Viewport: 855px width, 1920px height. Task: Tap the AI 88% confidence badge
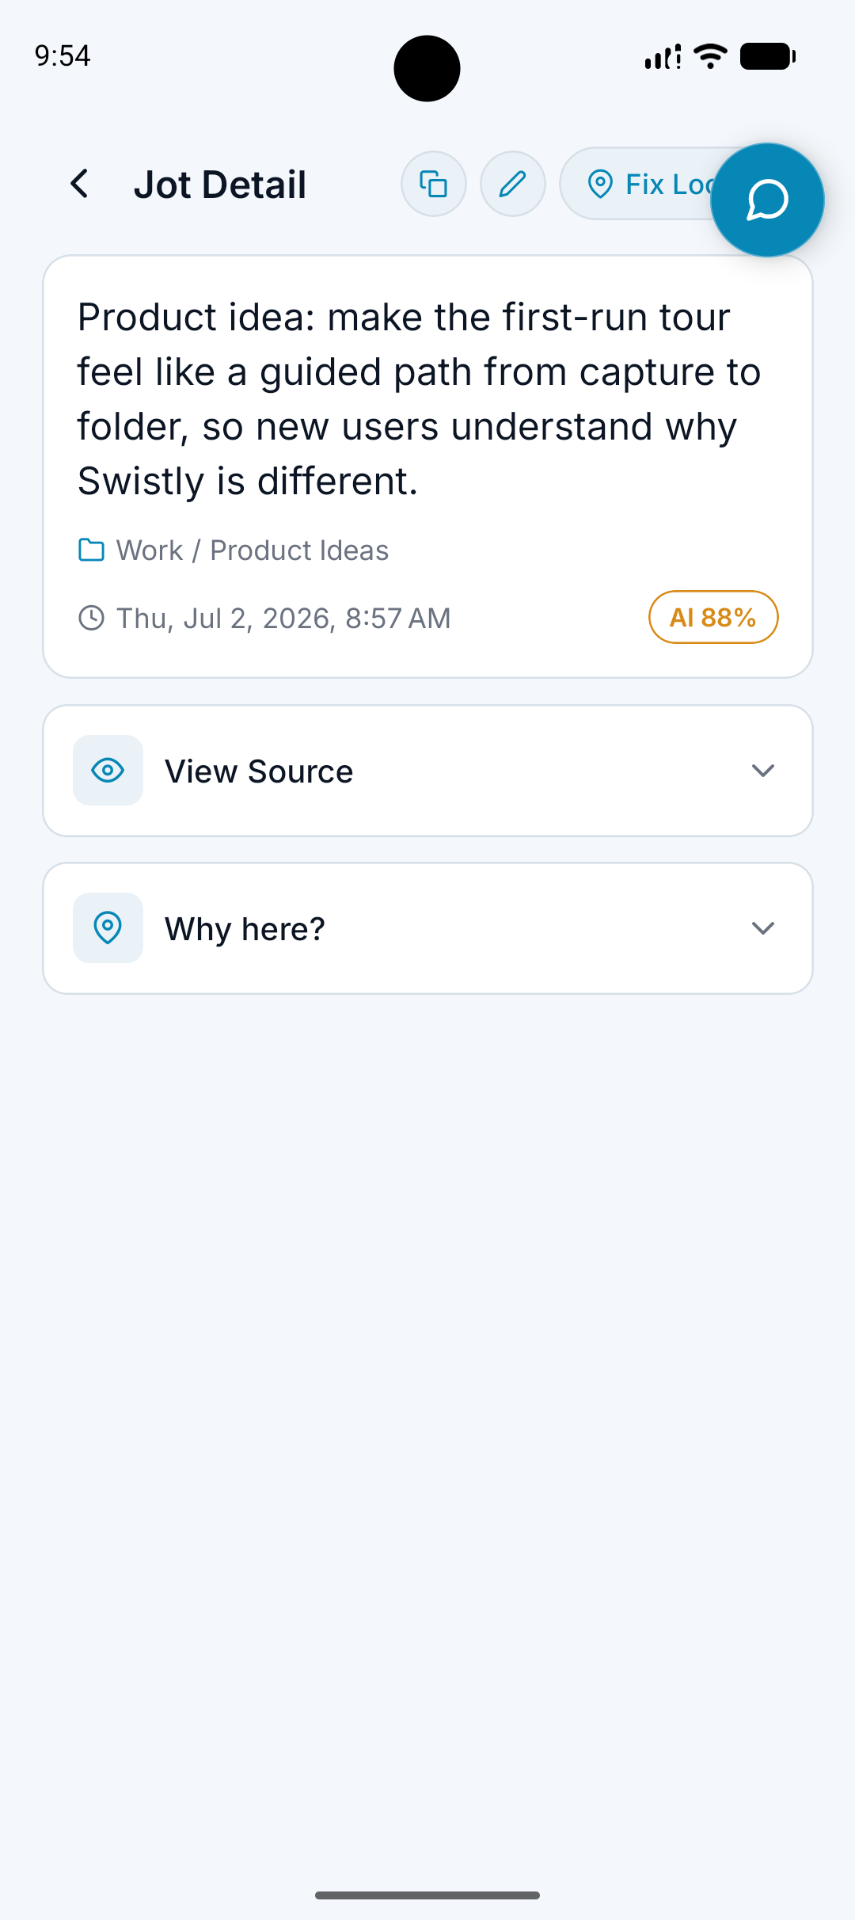(713, 617)
